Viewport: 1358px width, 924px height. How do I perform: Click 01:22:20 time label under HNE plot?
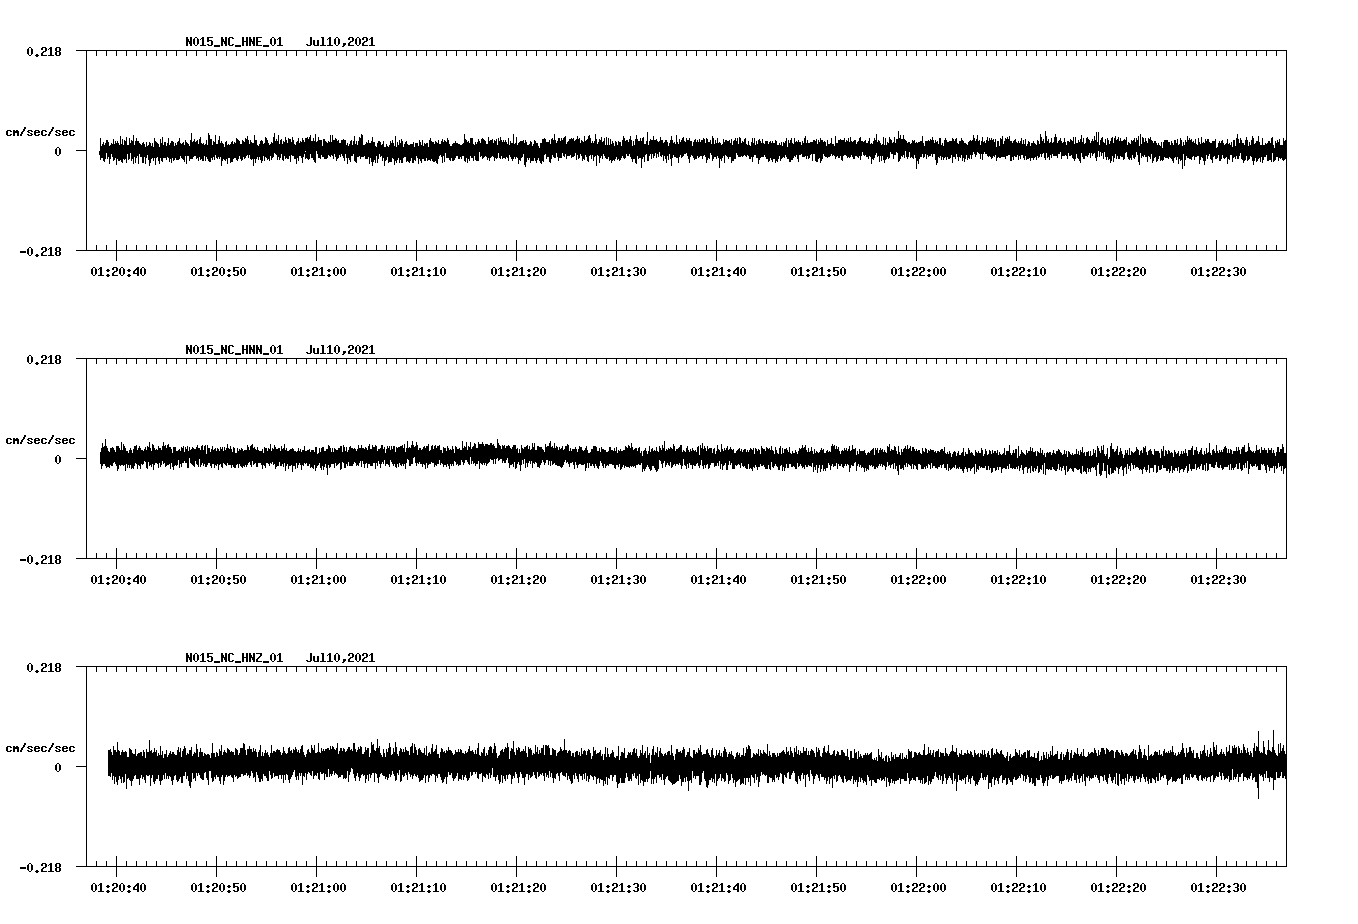(1118, 272)
